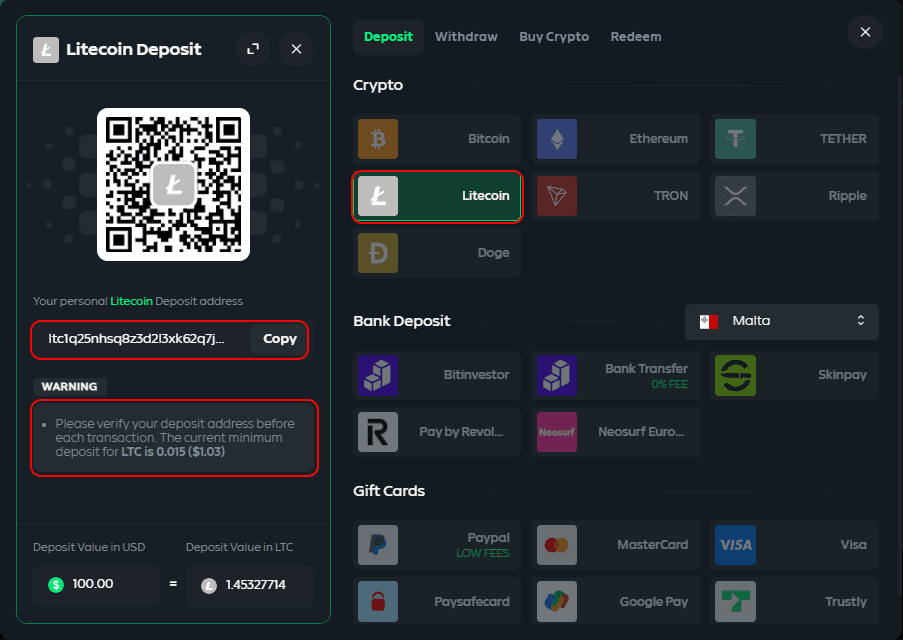This screenshot has height=640, width=903.
Task: Click the LOW FEES label under Paypal
Action: point(483,554)
